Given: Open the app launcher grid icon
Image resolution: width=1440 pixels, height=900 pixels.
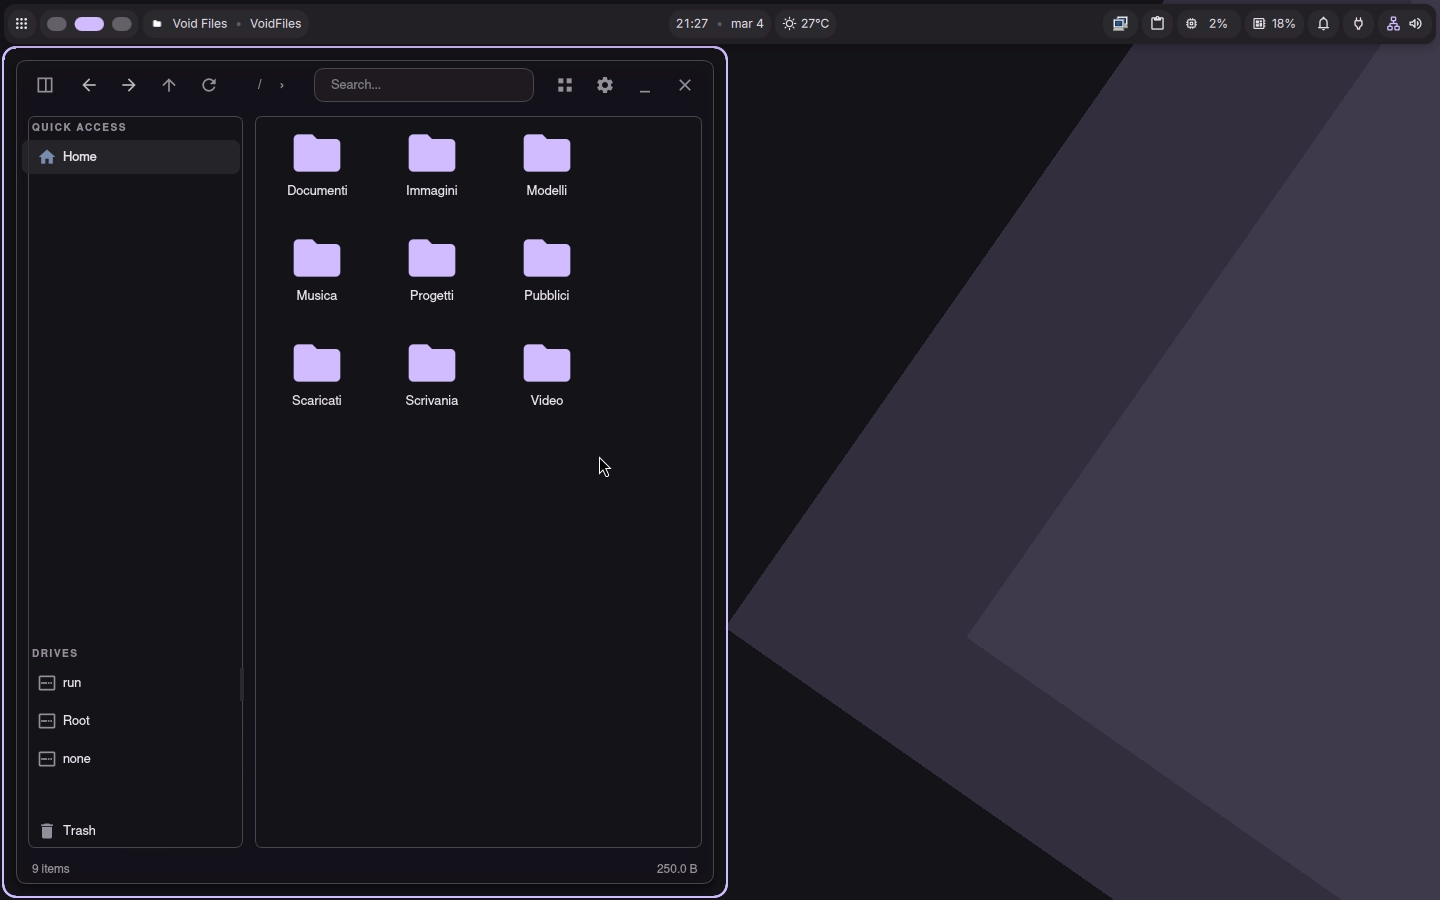Looking at the screenshot, I should tap(22, 24).
